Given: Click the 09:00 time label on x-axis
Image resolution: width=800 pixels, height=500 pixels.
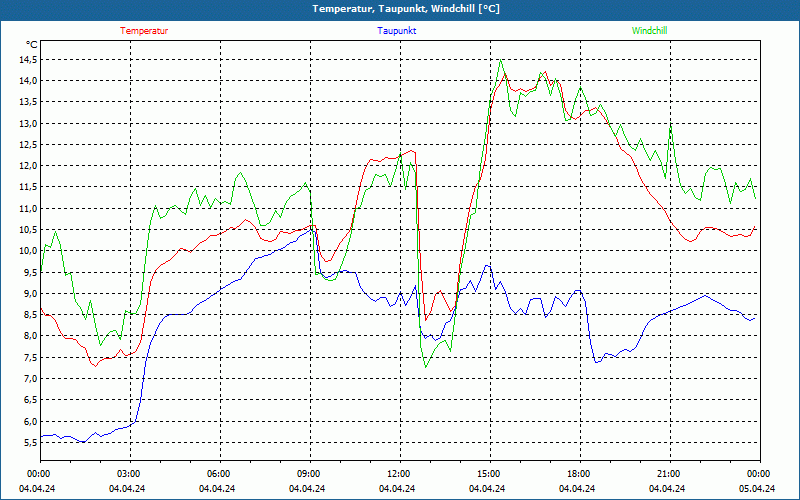Looking at the screenshot, I should pos(309,474).
